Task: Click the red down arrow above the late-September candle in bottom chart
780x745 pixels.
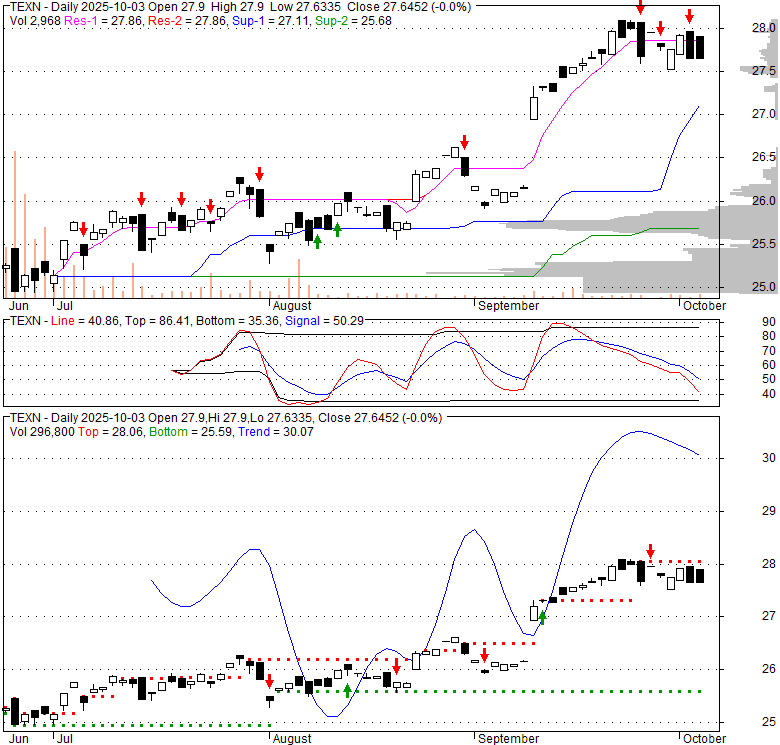Action: [x=650, y=551]
